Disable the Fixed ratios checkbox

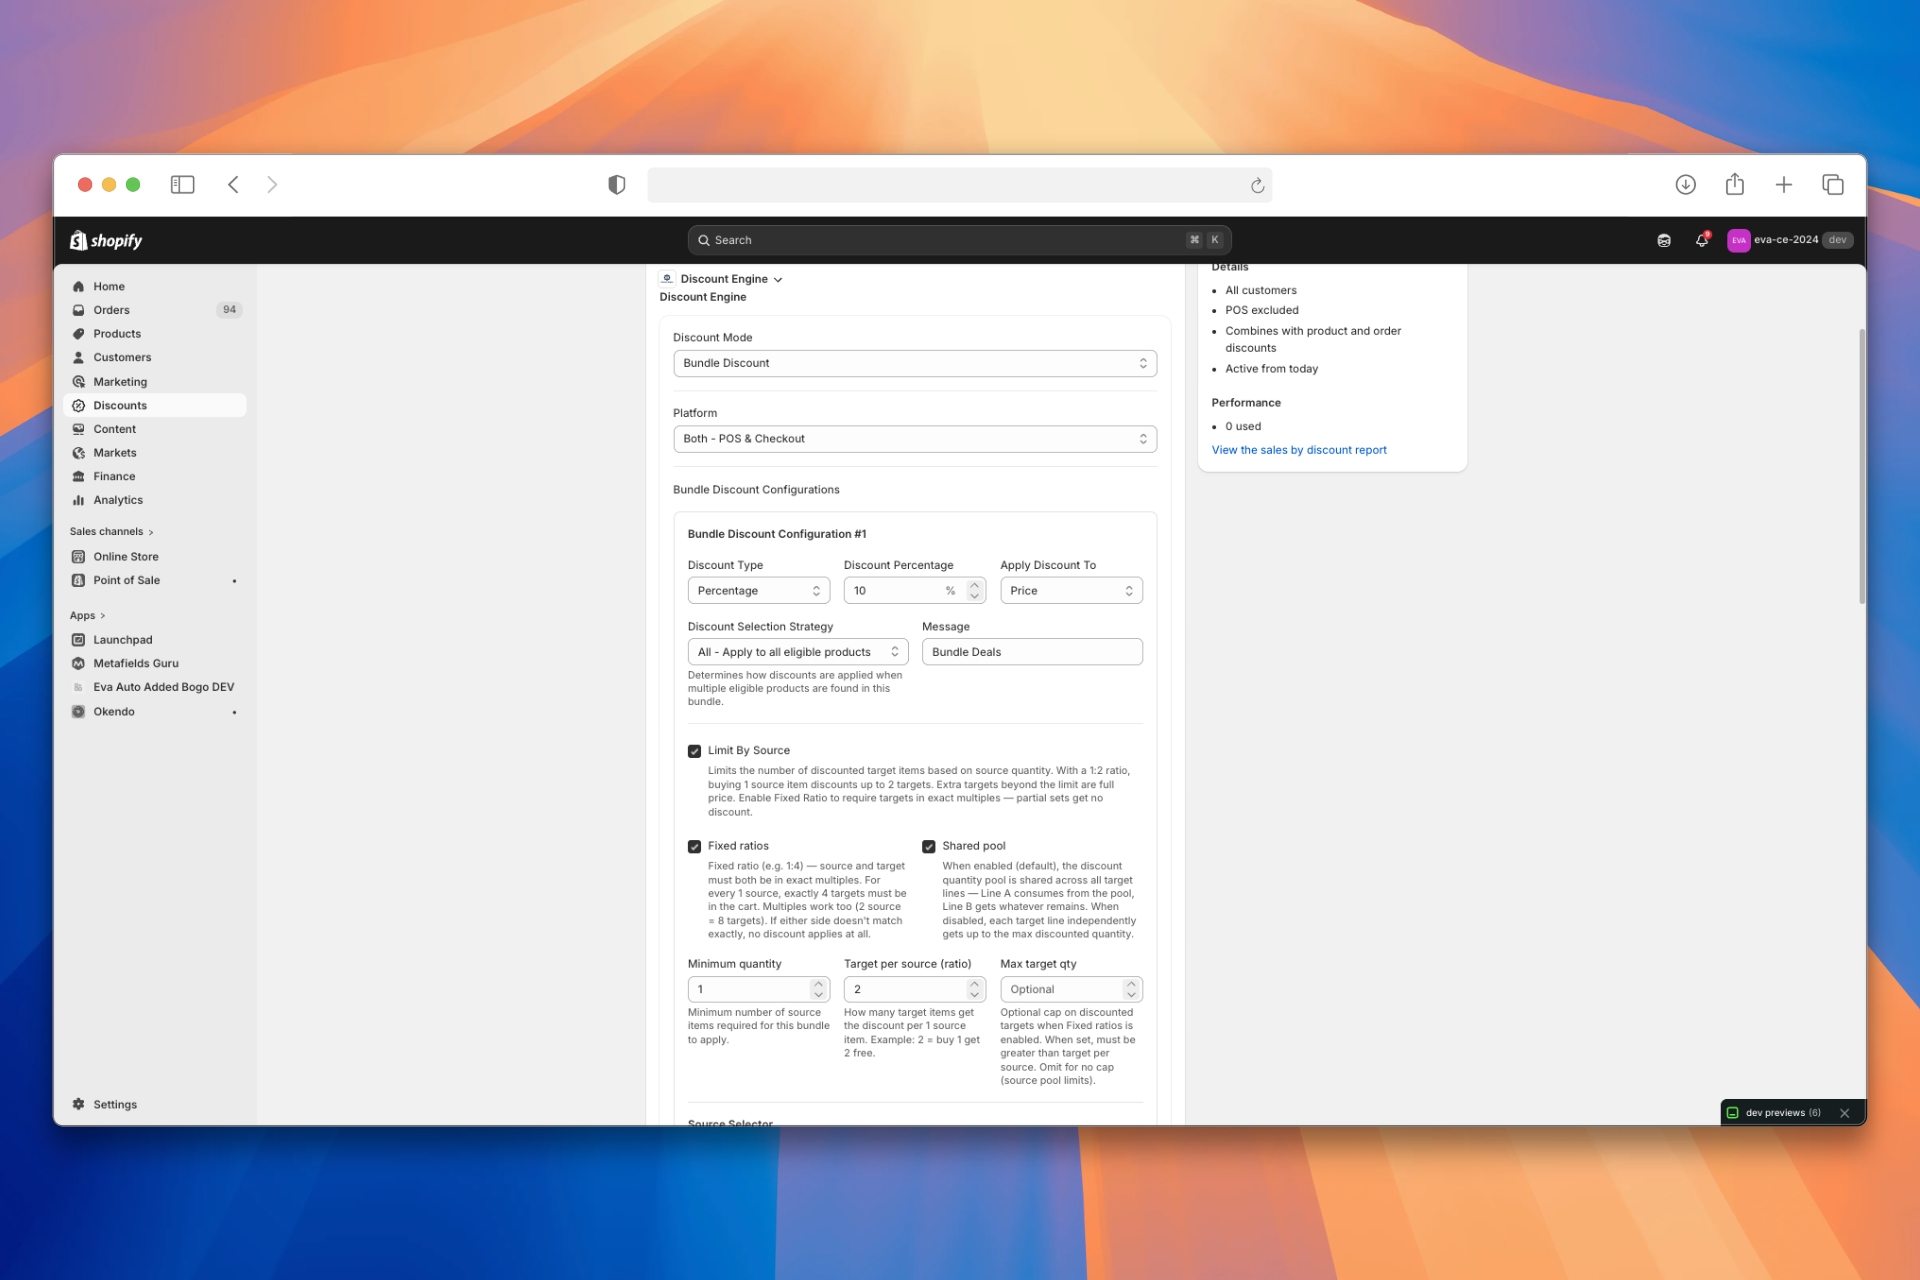coord(694,845)
